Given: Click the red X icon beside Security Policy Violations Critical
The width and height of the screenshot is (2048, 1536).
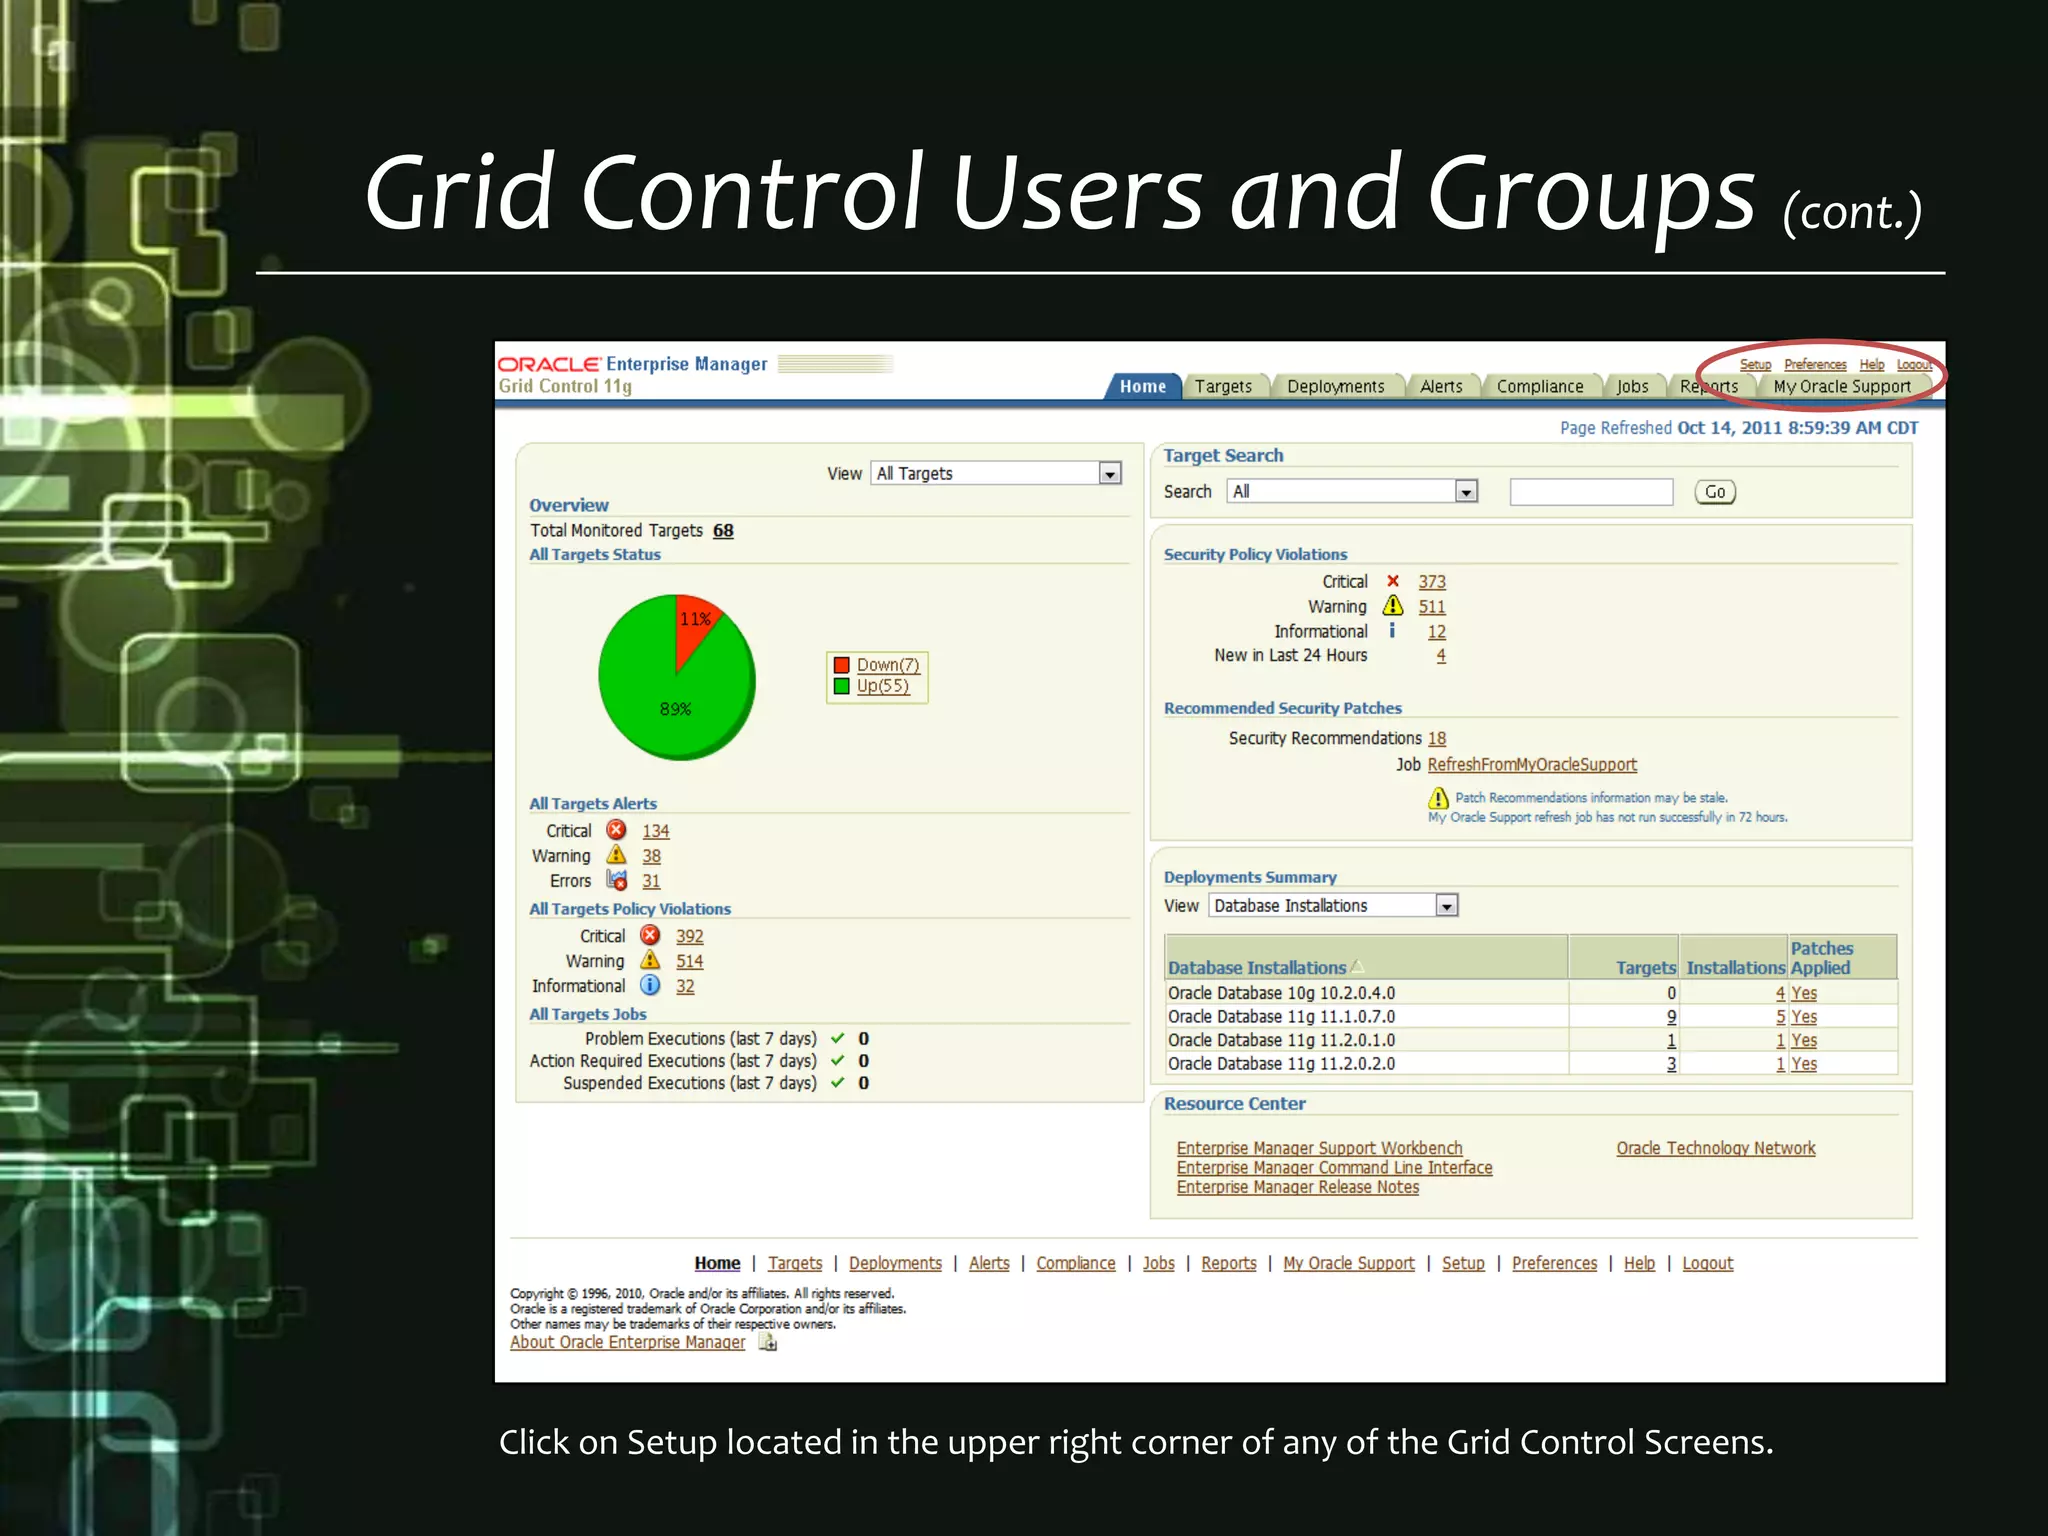Looking at the screenshot, I should 1393,581.
